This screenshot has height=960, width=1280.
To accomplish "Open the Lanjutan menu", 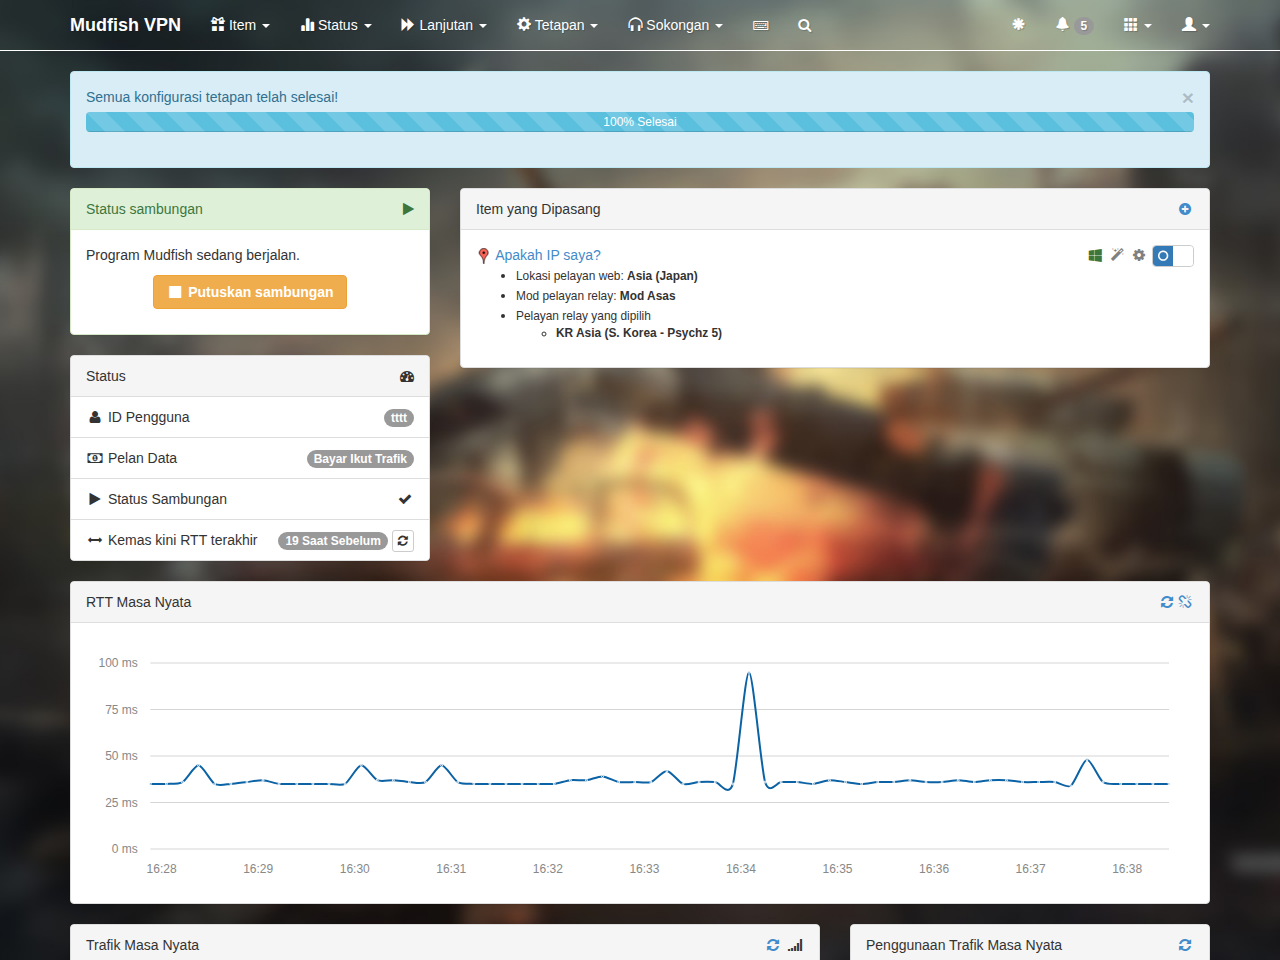I will click(x=443, y=25).
